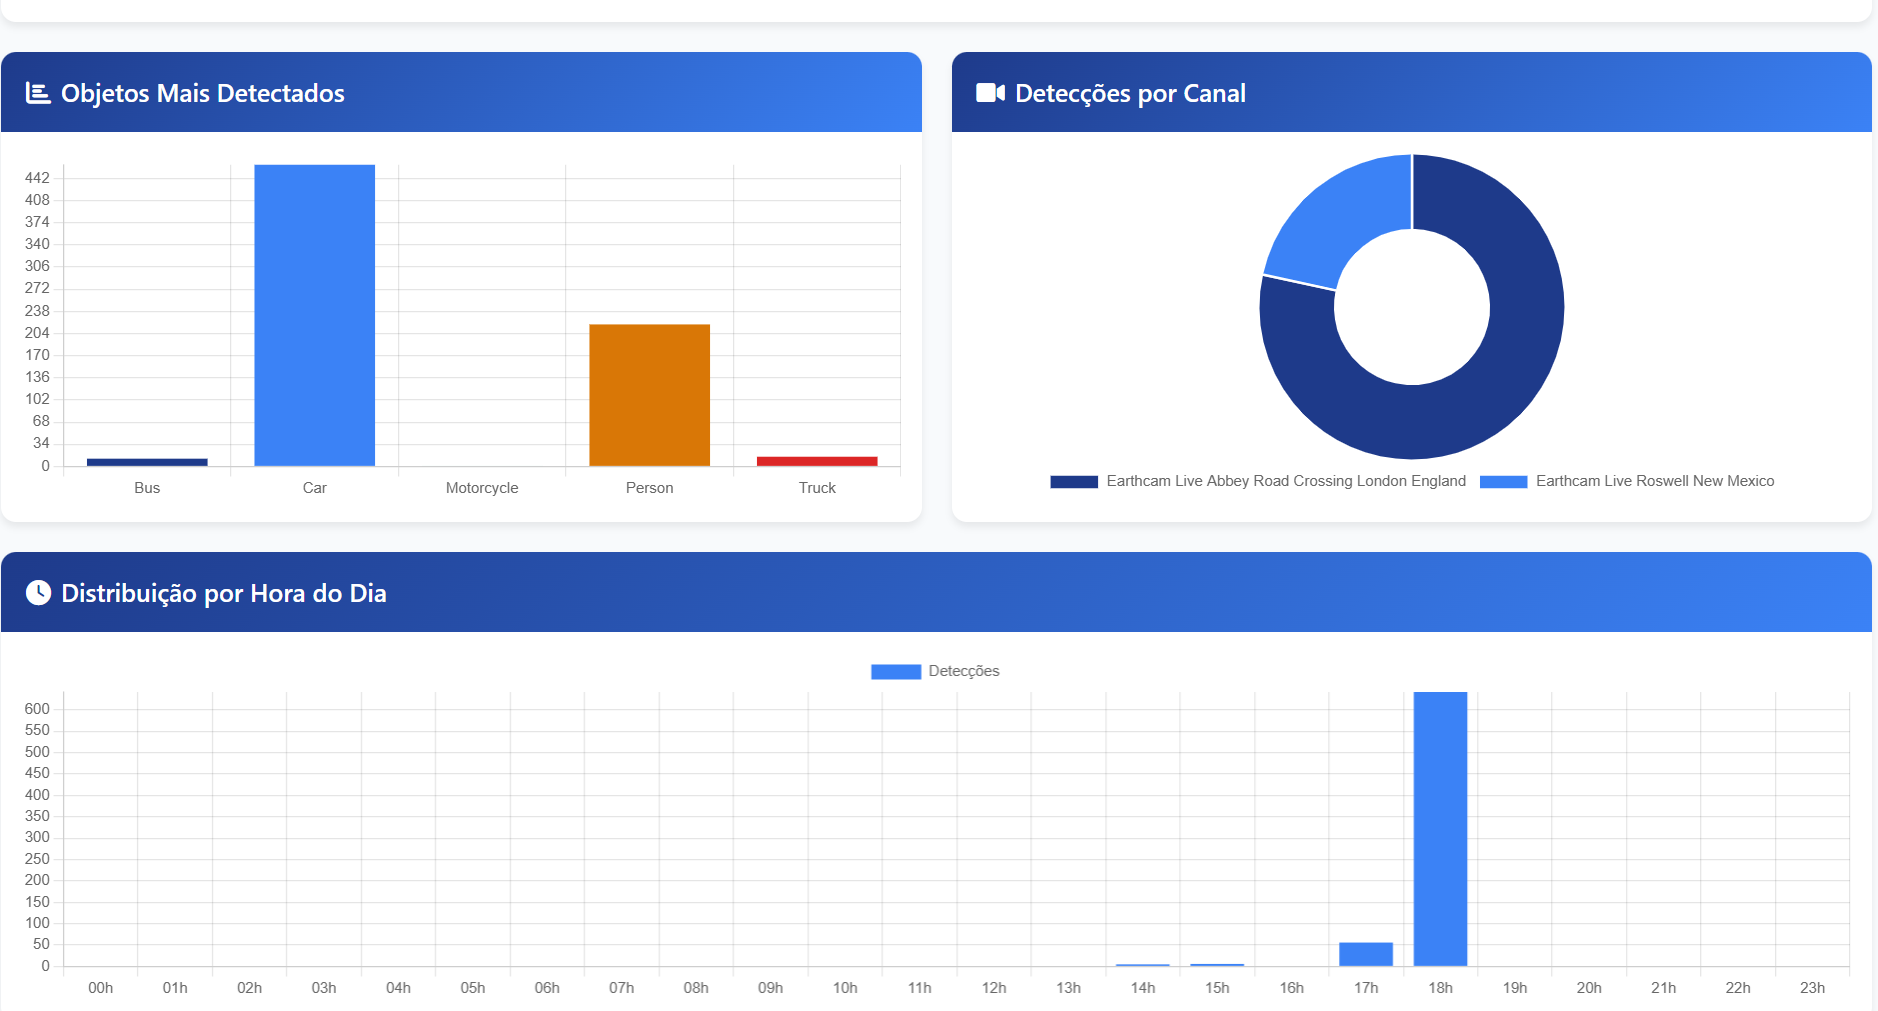
Task: Toggle the Earthcam Live Abbey Road legend label
Action: pyautogui.click(x=1285, y=481)
